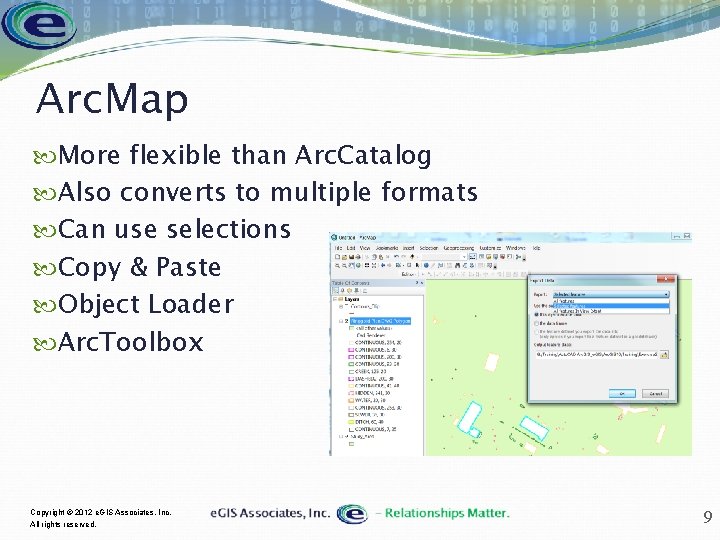This screenshot has width=720, height=540.
Task: Open the Customize menu
Action: [x=490, y=248]
